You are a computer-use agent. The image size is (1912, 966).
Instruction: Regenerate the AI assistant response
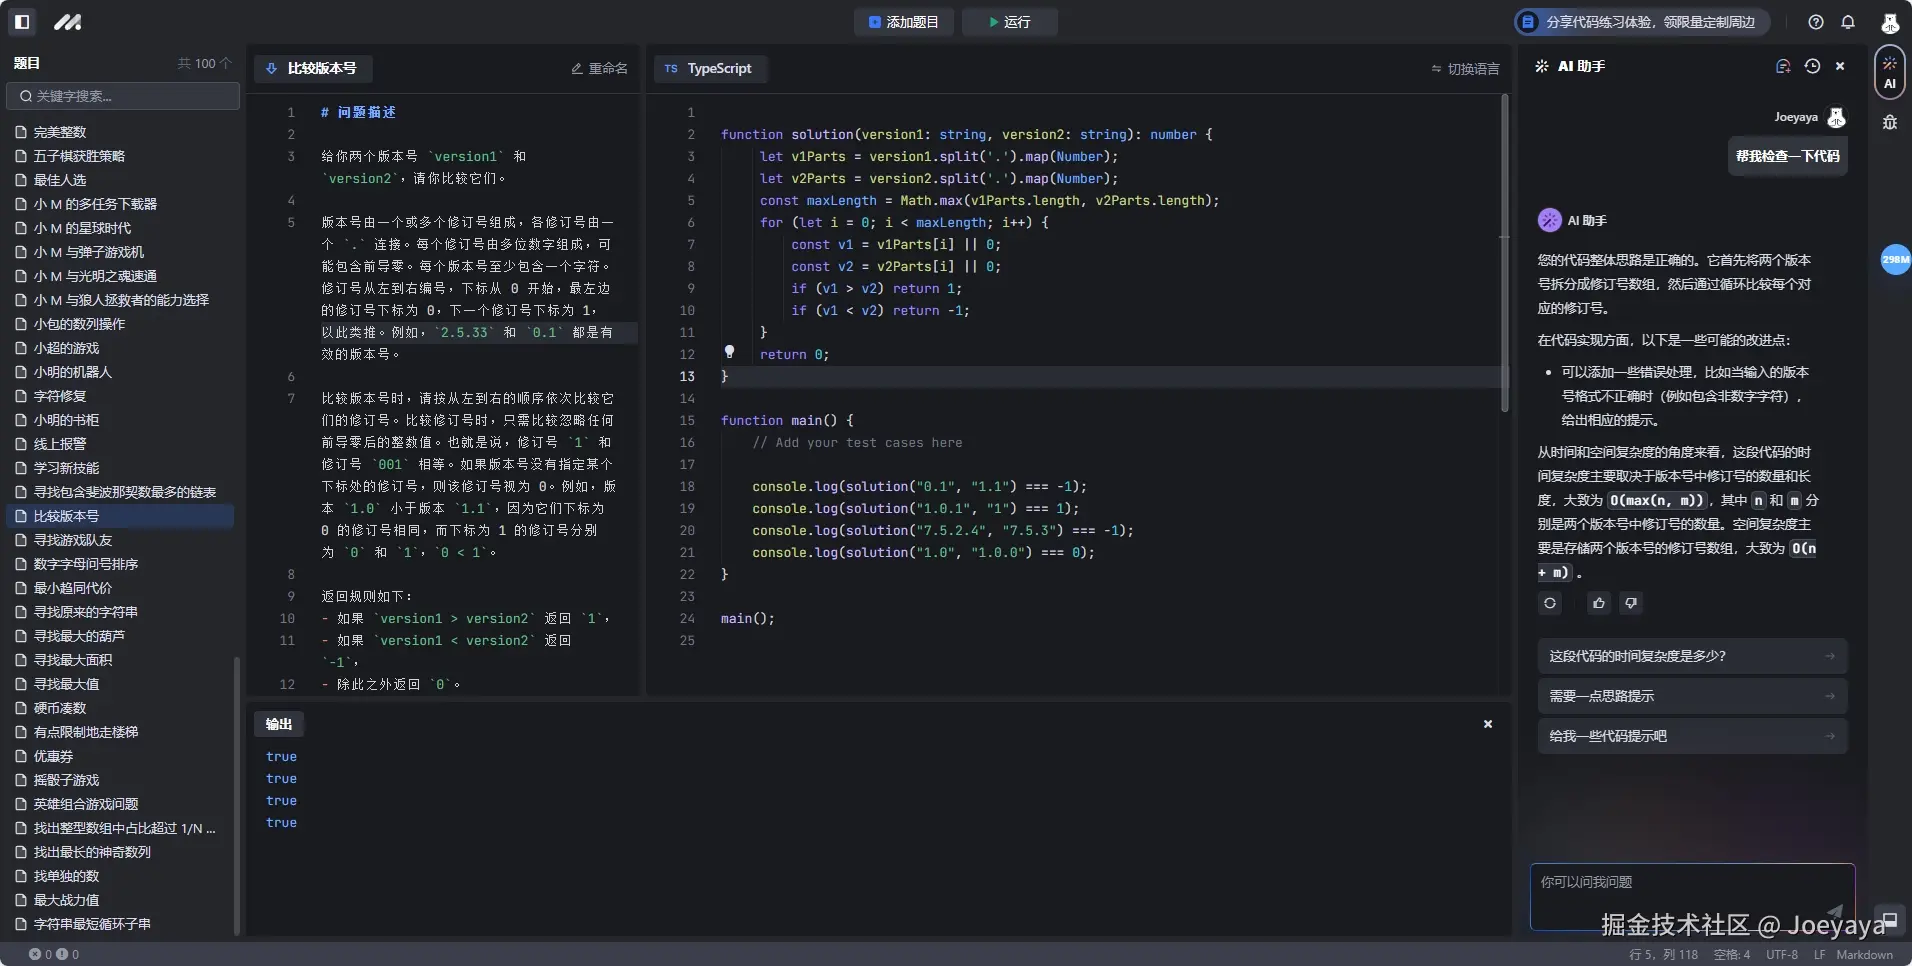[x=1550, y=603]
